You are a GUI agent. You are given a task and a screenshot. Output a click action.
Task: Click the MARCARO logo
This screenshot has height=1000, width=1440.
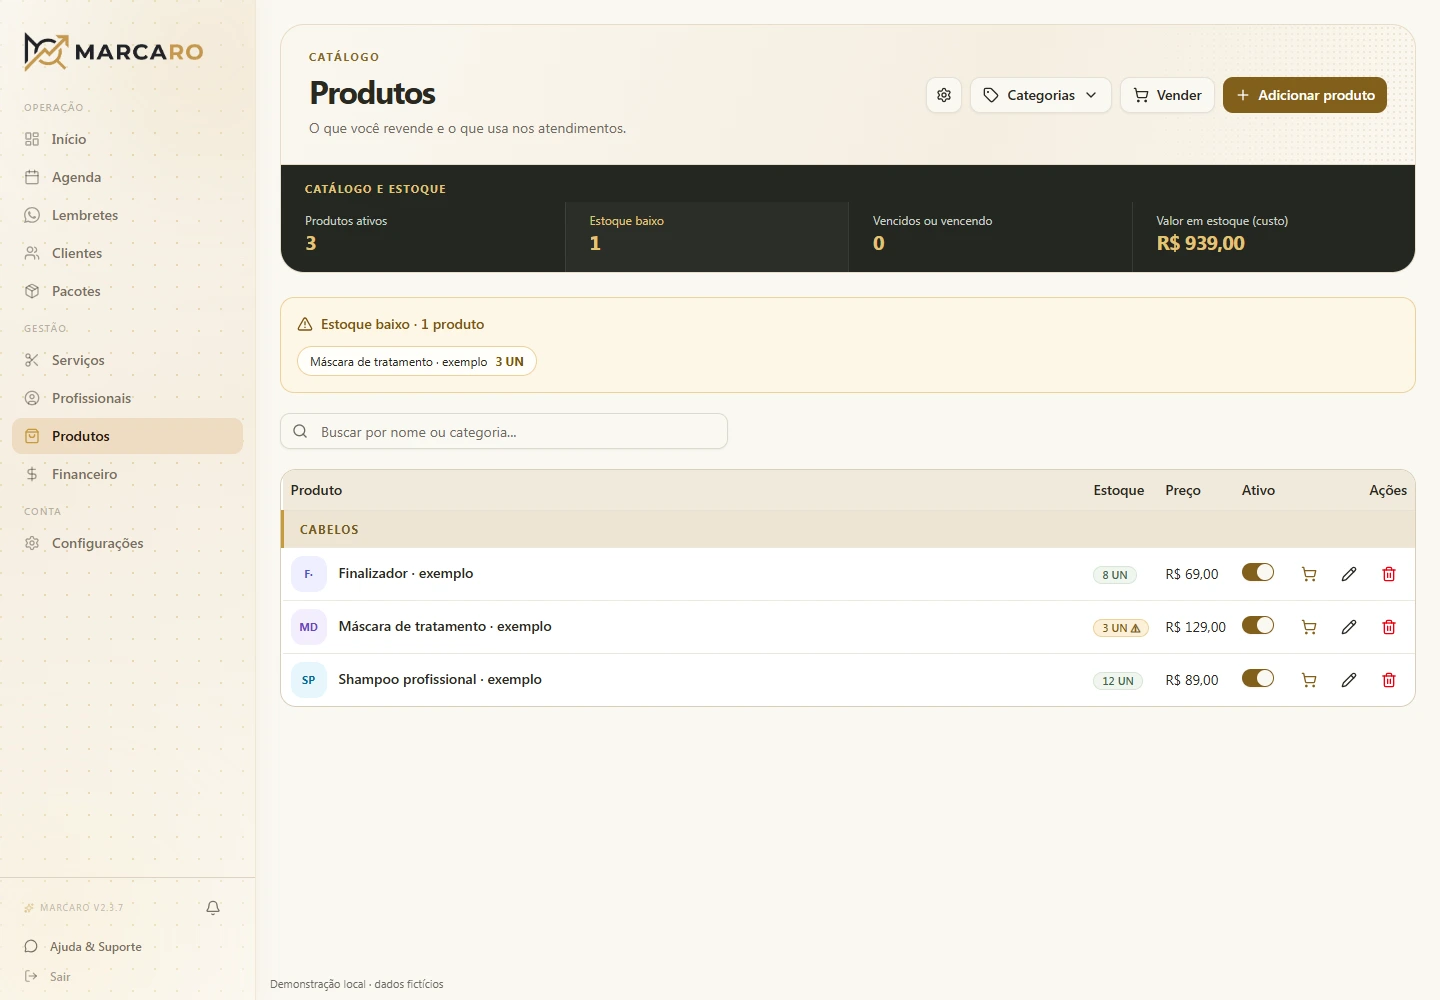tap(113, 52)
